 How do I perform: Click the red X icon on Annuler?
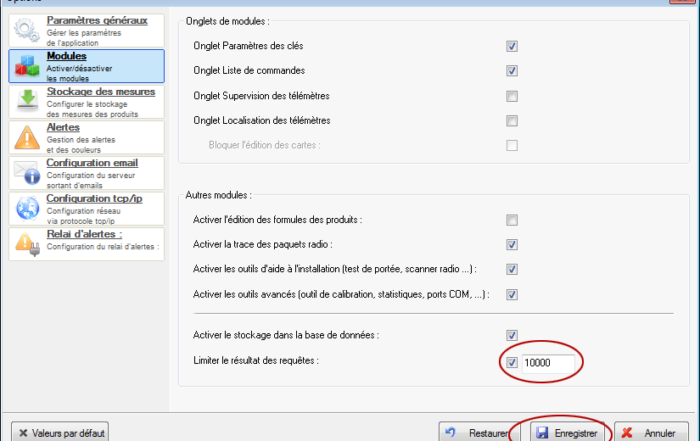(627, 433)
